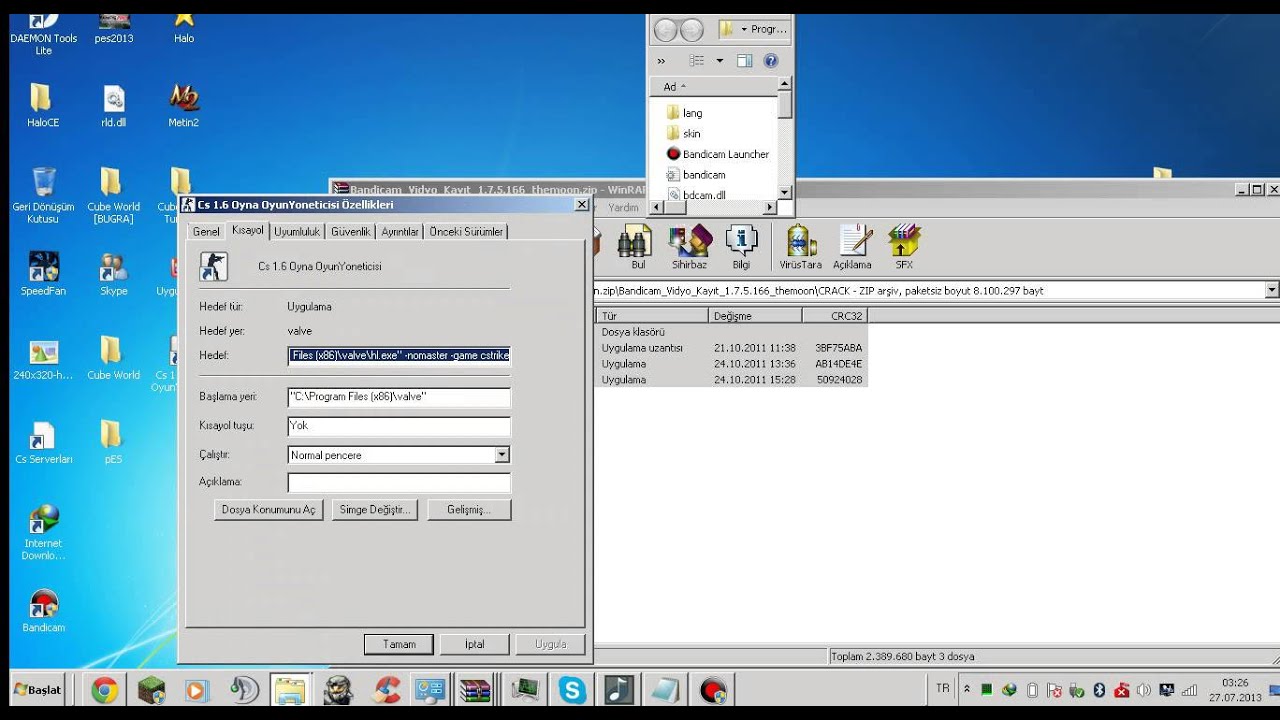Click the Açıklama comment icon in WinRAR
Viewport: 1280px width, 720px height.
pos(852,246)
